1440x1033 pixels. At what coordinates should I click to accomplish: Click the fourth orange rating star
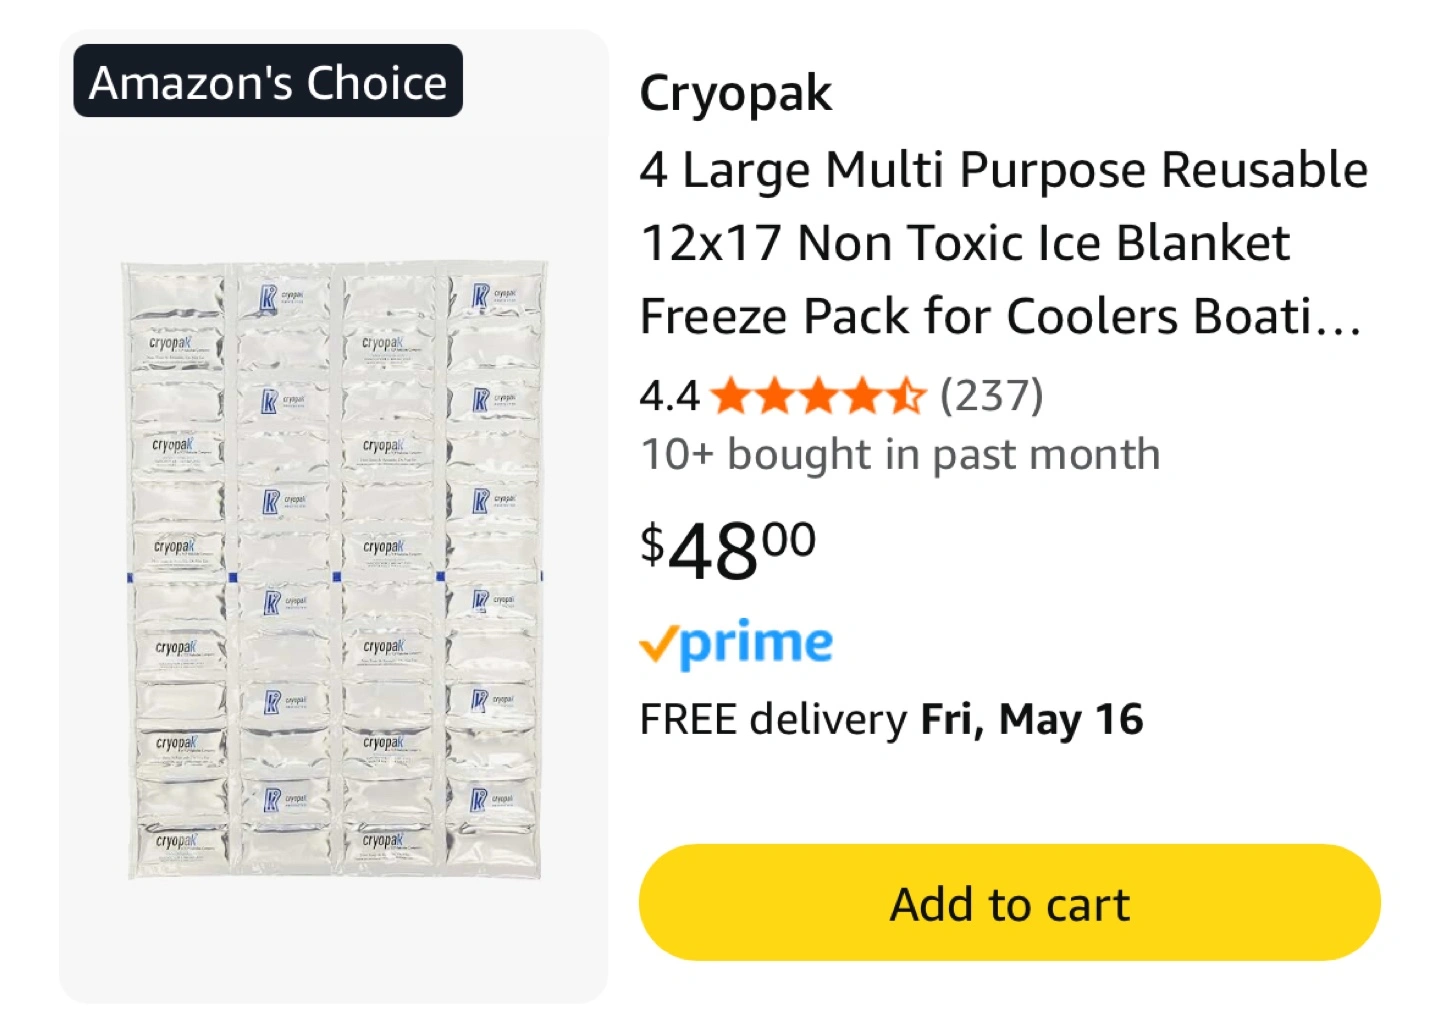pyautogui.click(x=863, y=396)
